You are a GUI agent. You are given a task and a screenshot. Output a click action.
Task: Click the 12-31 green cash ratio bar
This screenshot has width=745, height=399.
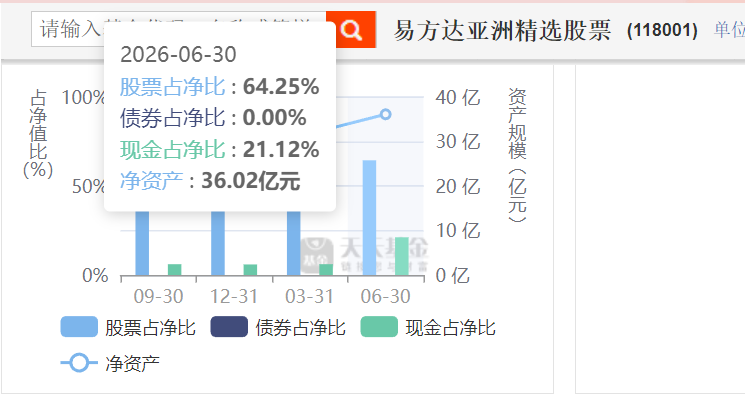250,270
